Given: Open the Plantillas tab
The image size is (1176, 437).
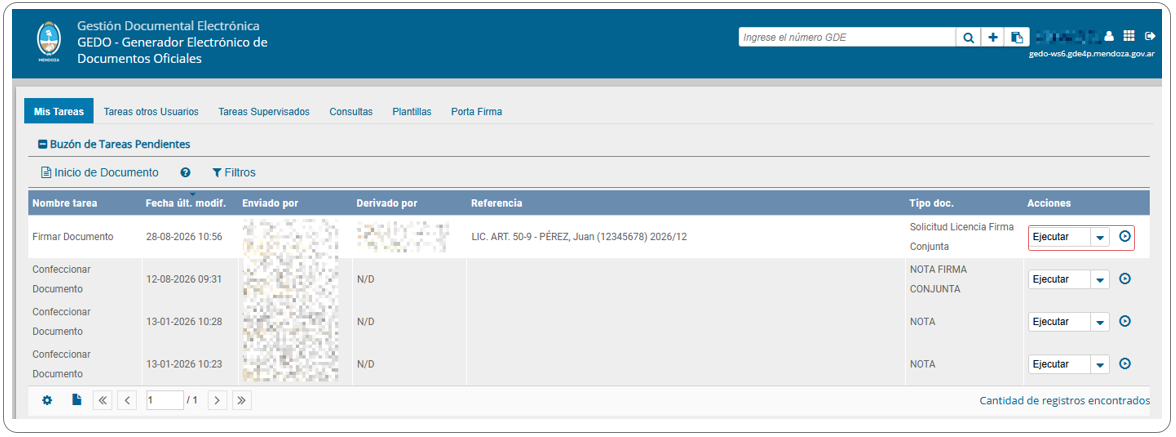Looking at the screenshot, I should point(412,112).
